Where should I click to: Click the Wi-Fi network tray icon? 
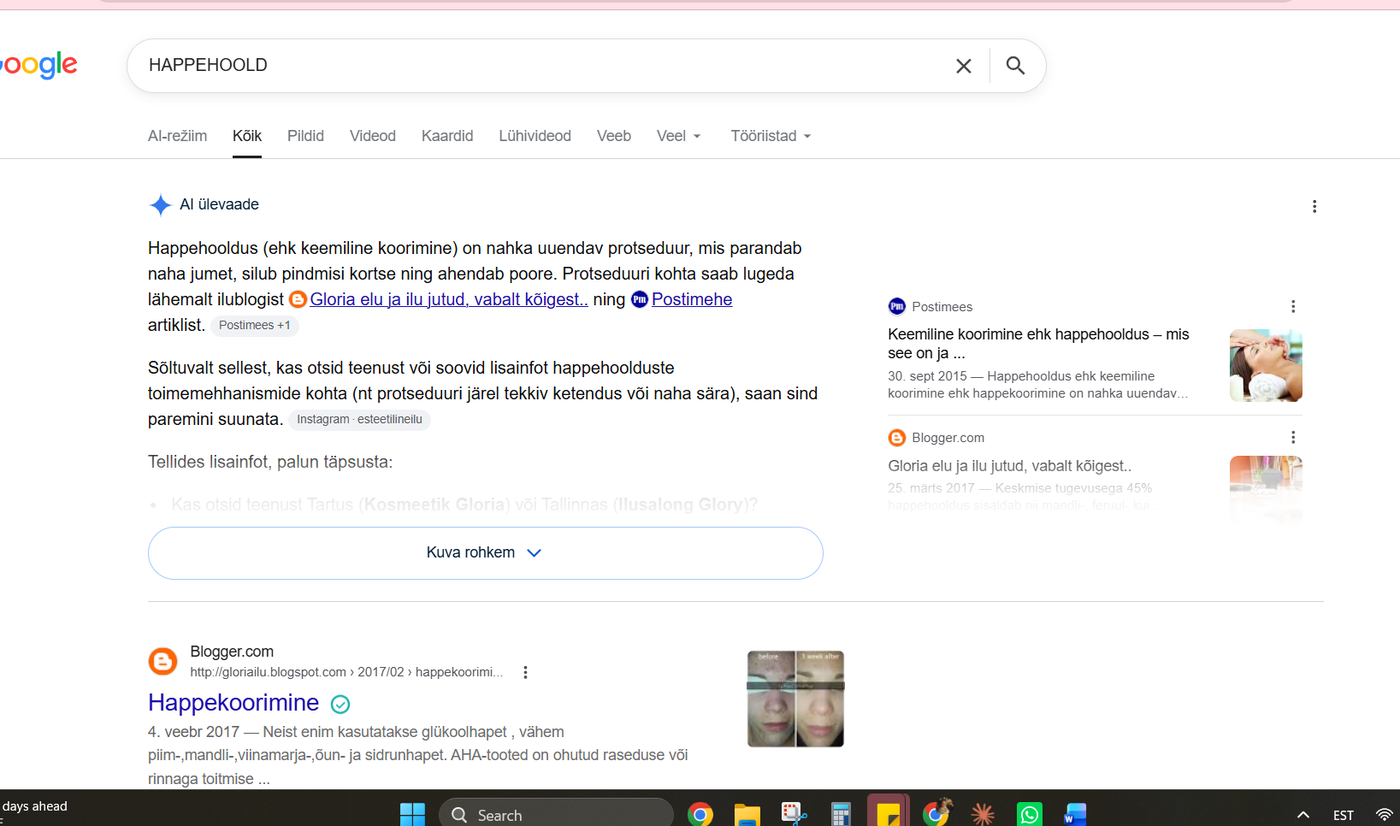(x=1384, y=815)
